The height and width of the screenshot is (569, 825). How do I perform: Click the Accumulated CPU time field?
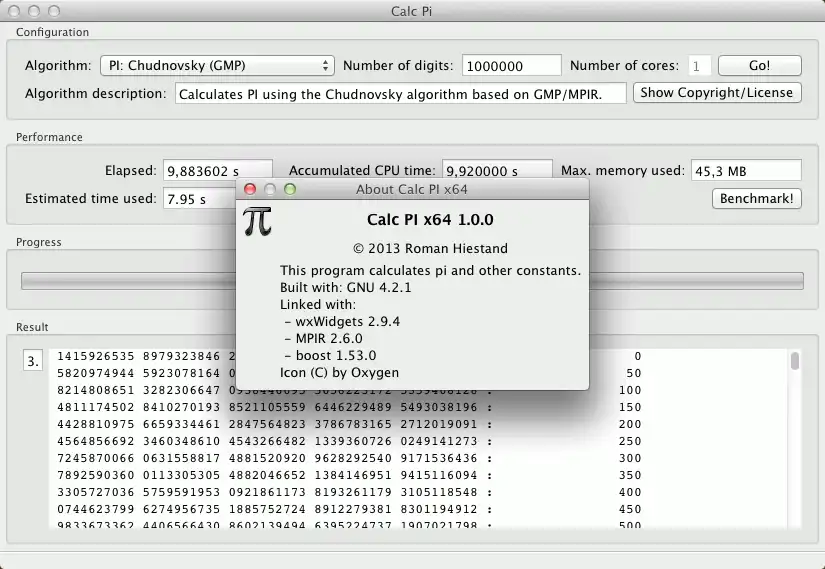tap(497, 171)
